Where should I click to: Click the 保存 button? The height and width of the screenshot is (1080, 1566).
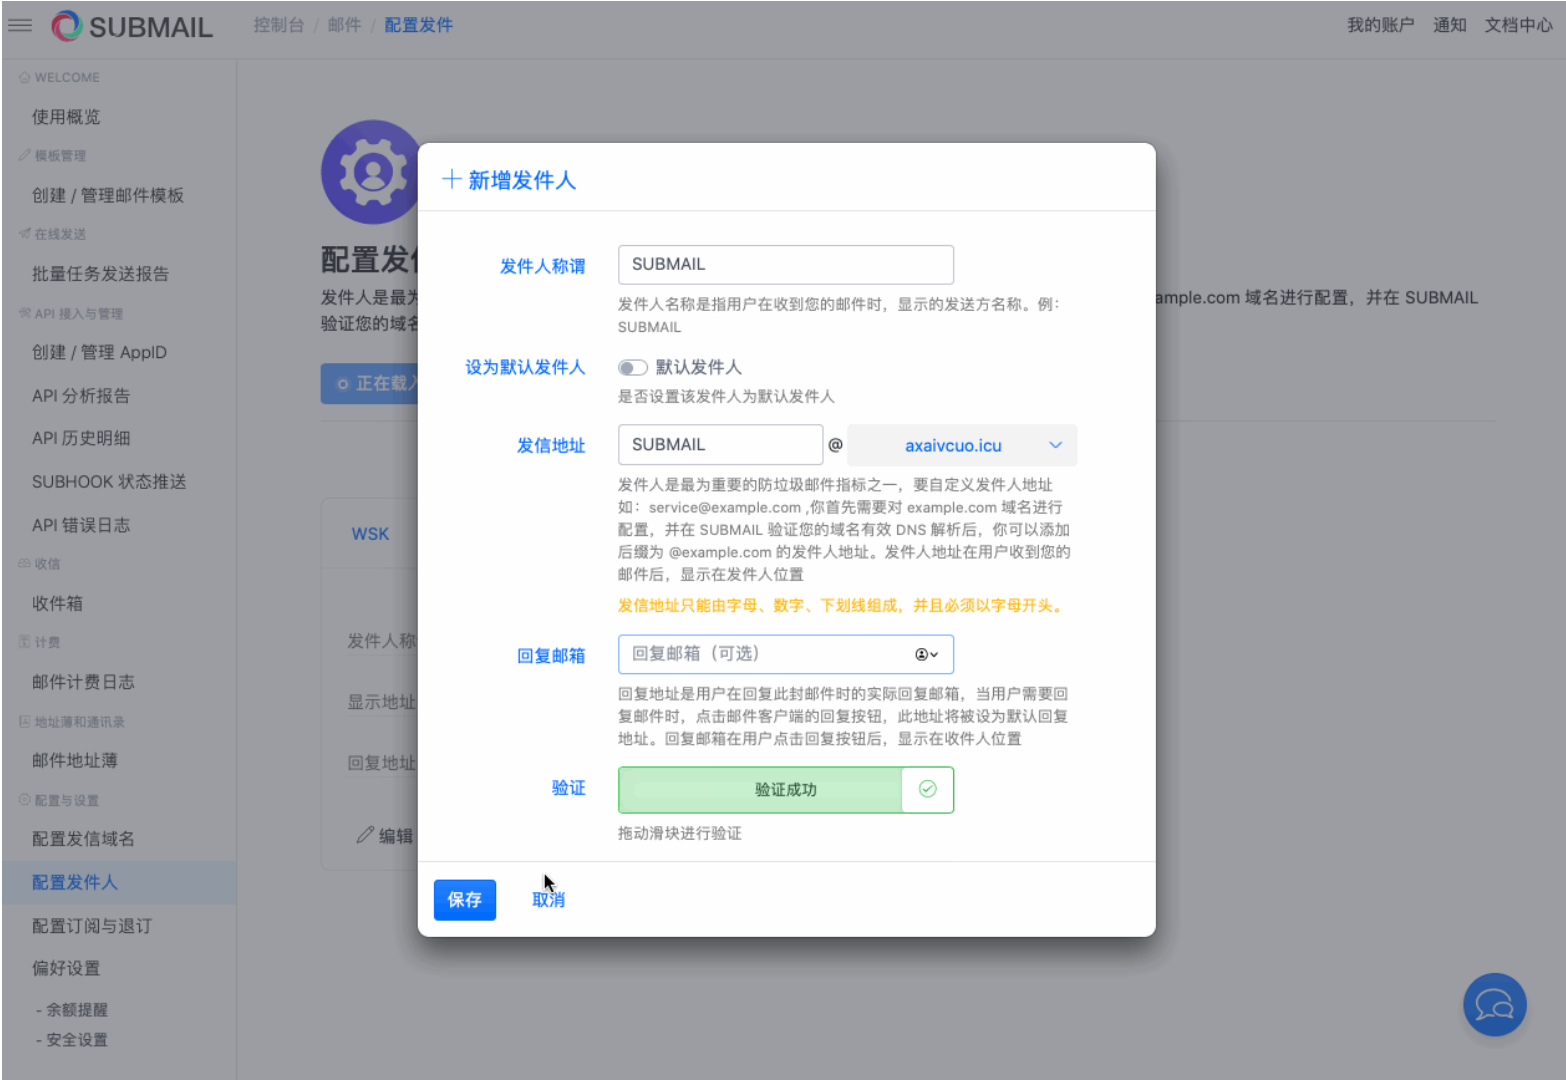[x=464, y=899]
